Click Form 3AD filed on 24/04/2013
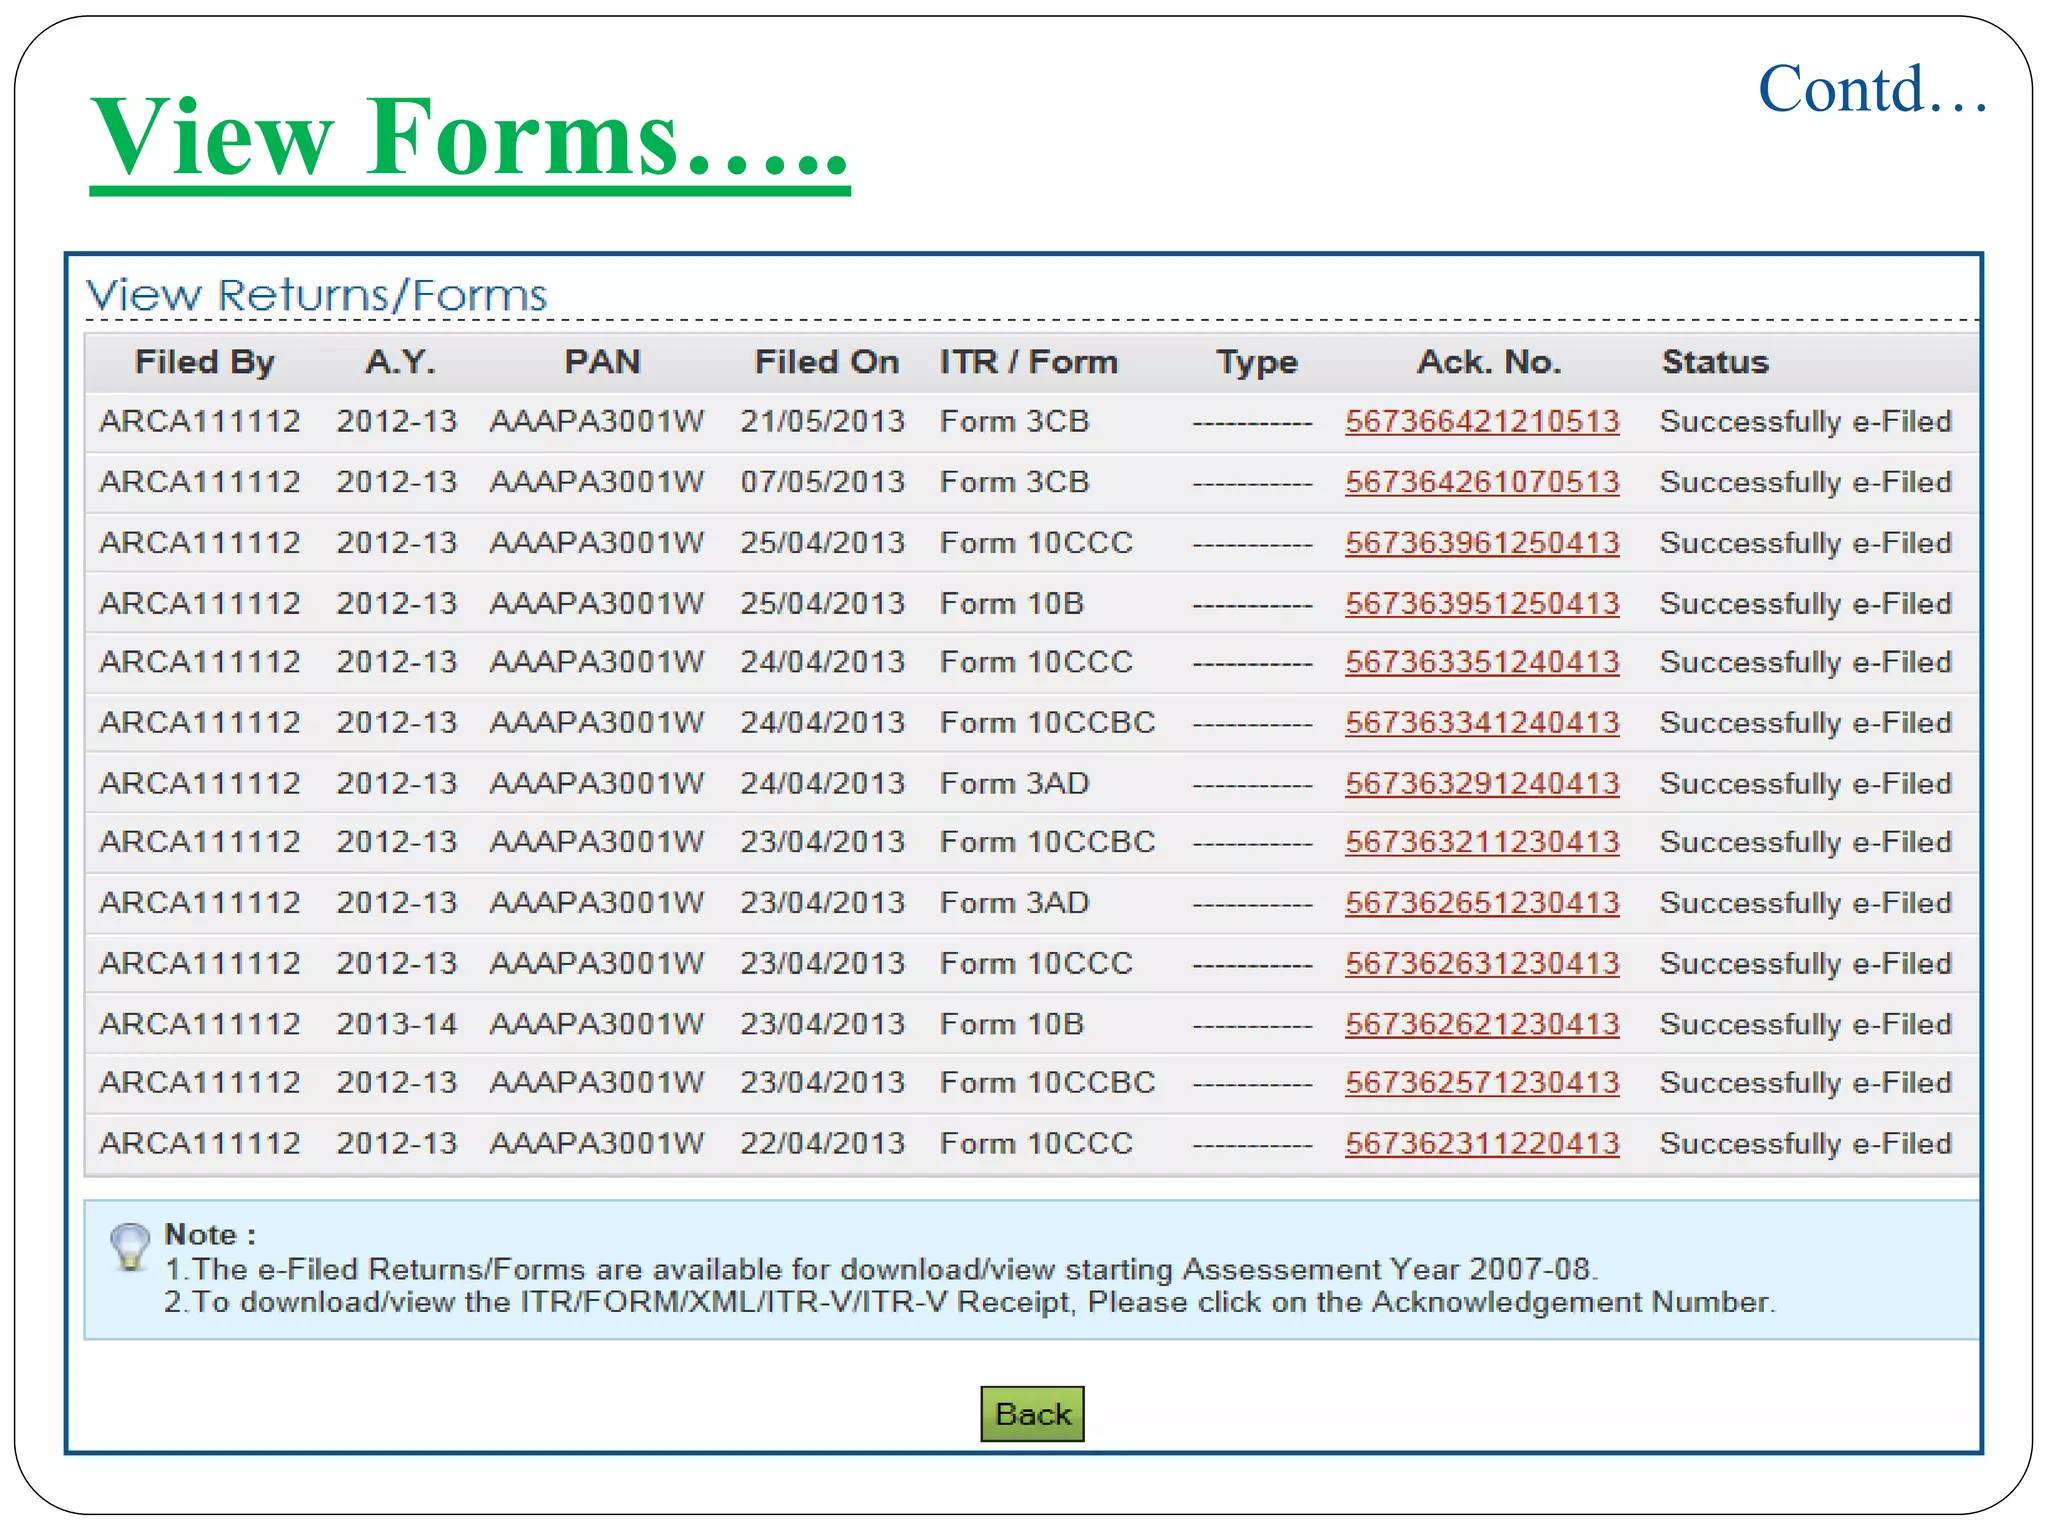Image resolution: width=2048 pixels, height=1536 pixels. [x=1014, y=784]
